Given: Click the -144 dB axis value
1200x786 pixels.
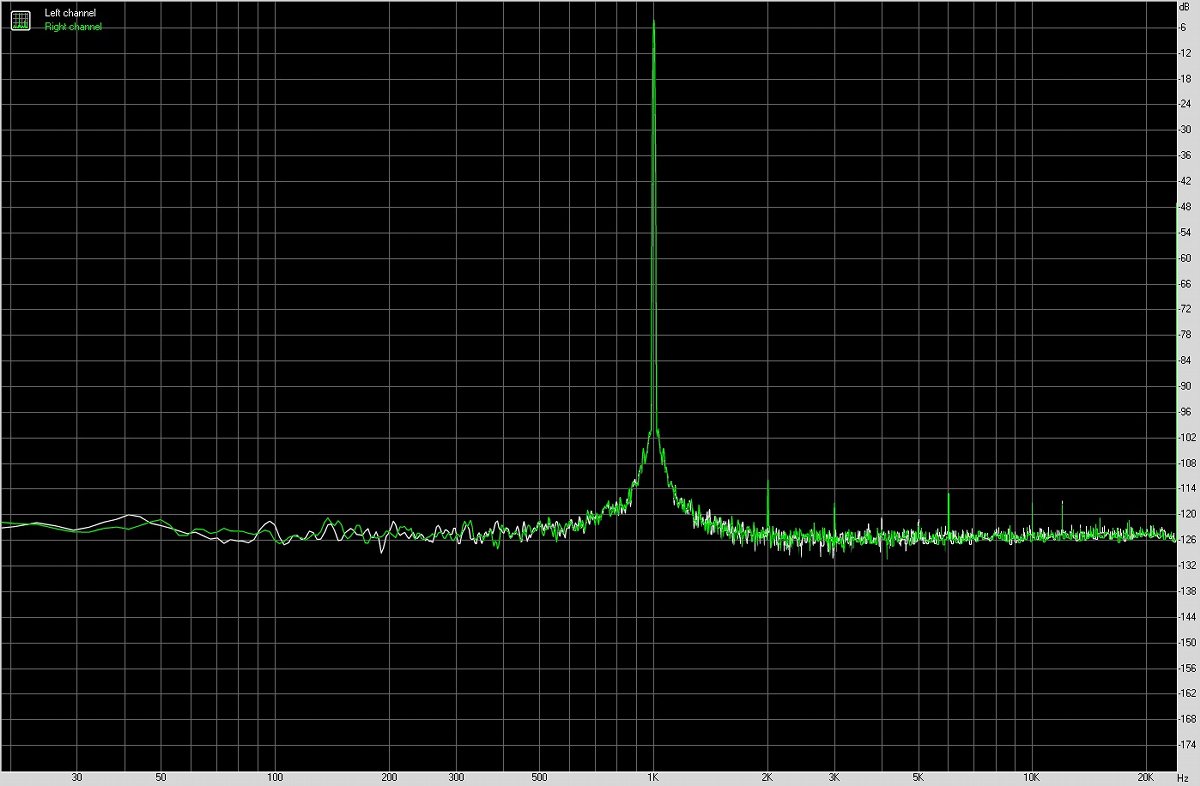Looking at the screenshot, I should coord(1187,617).
